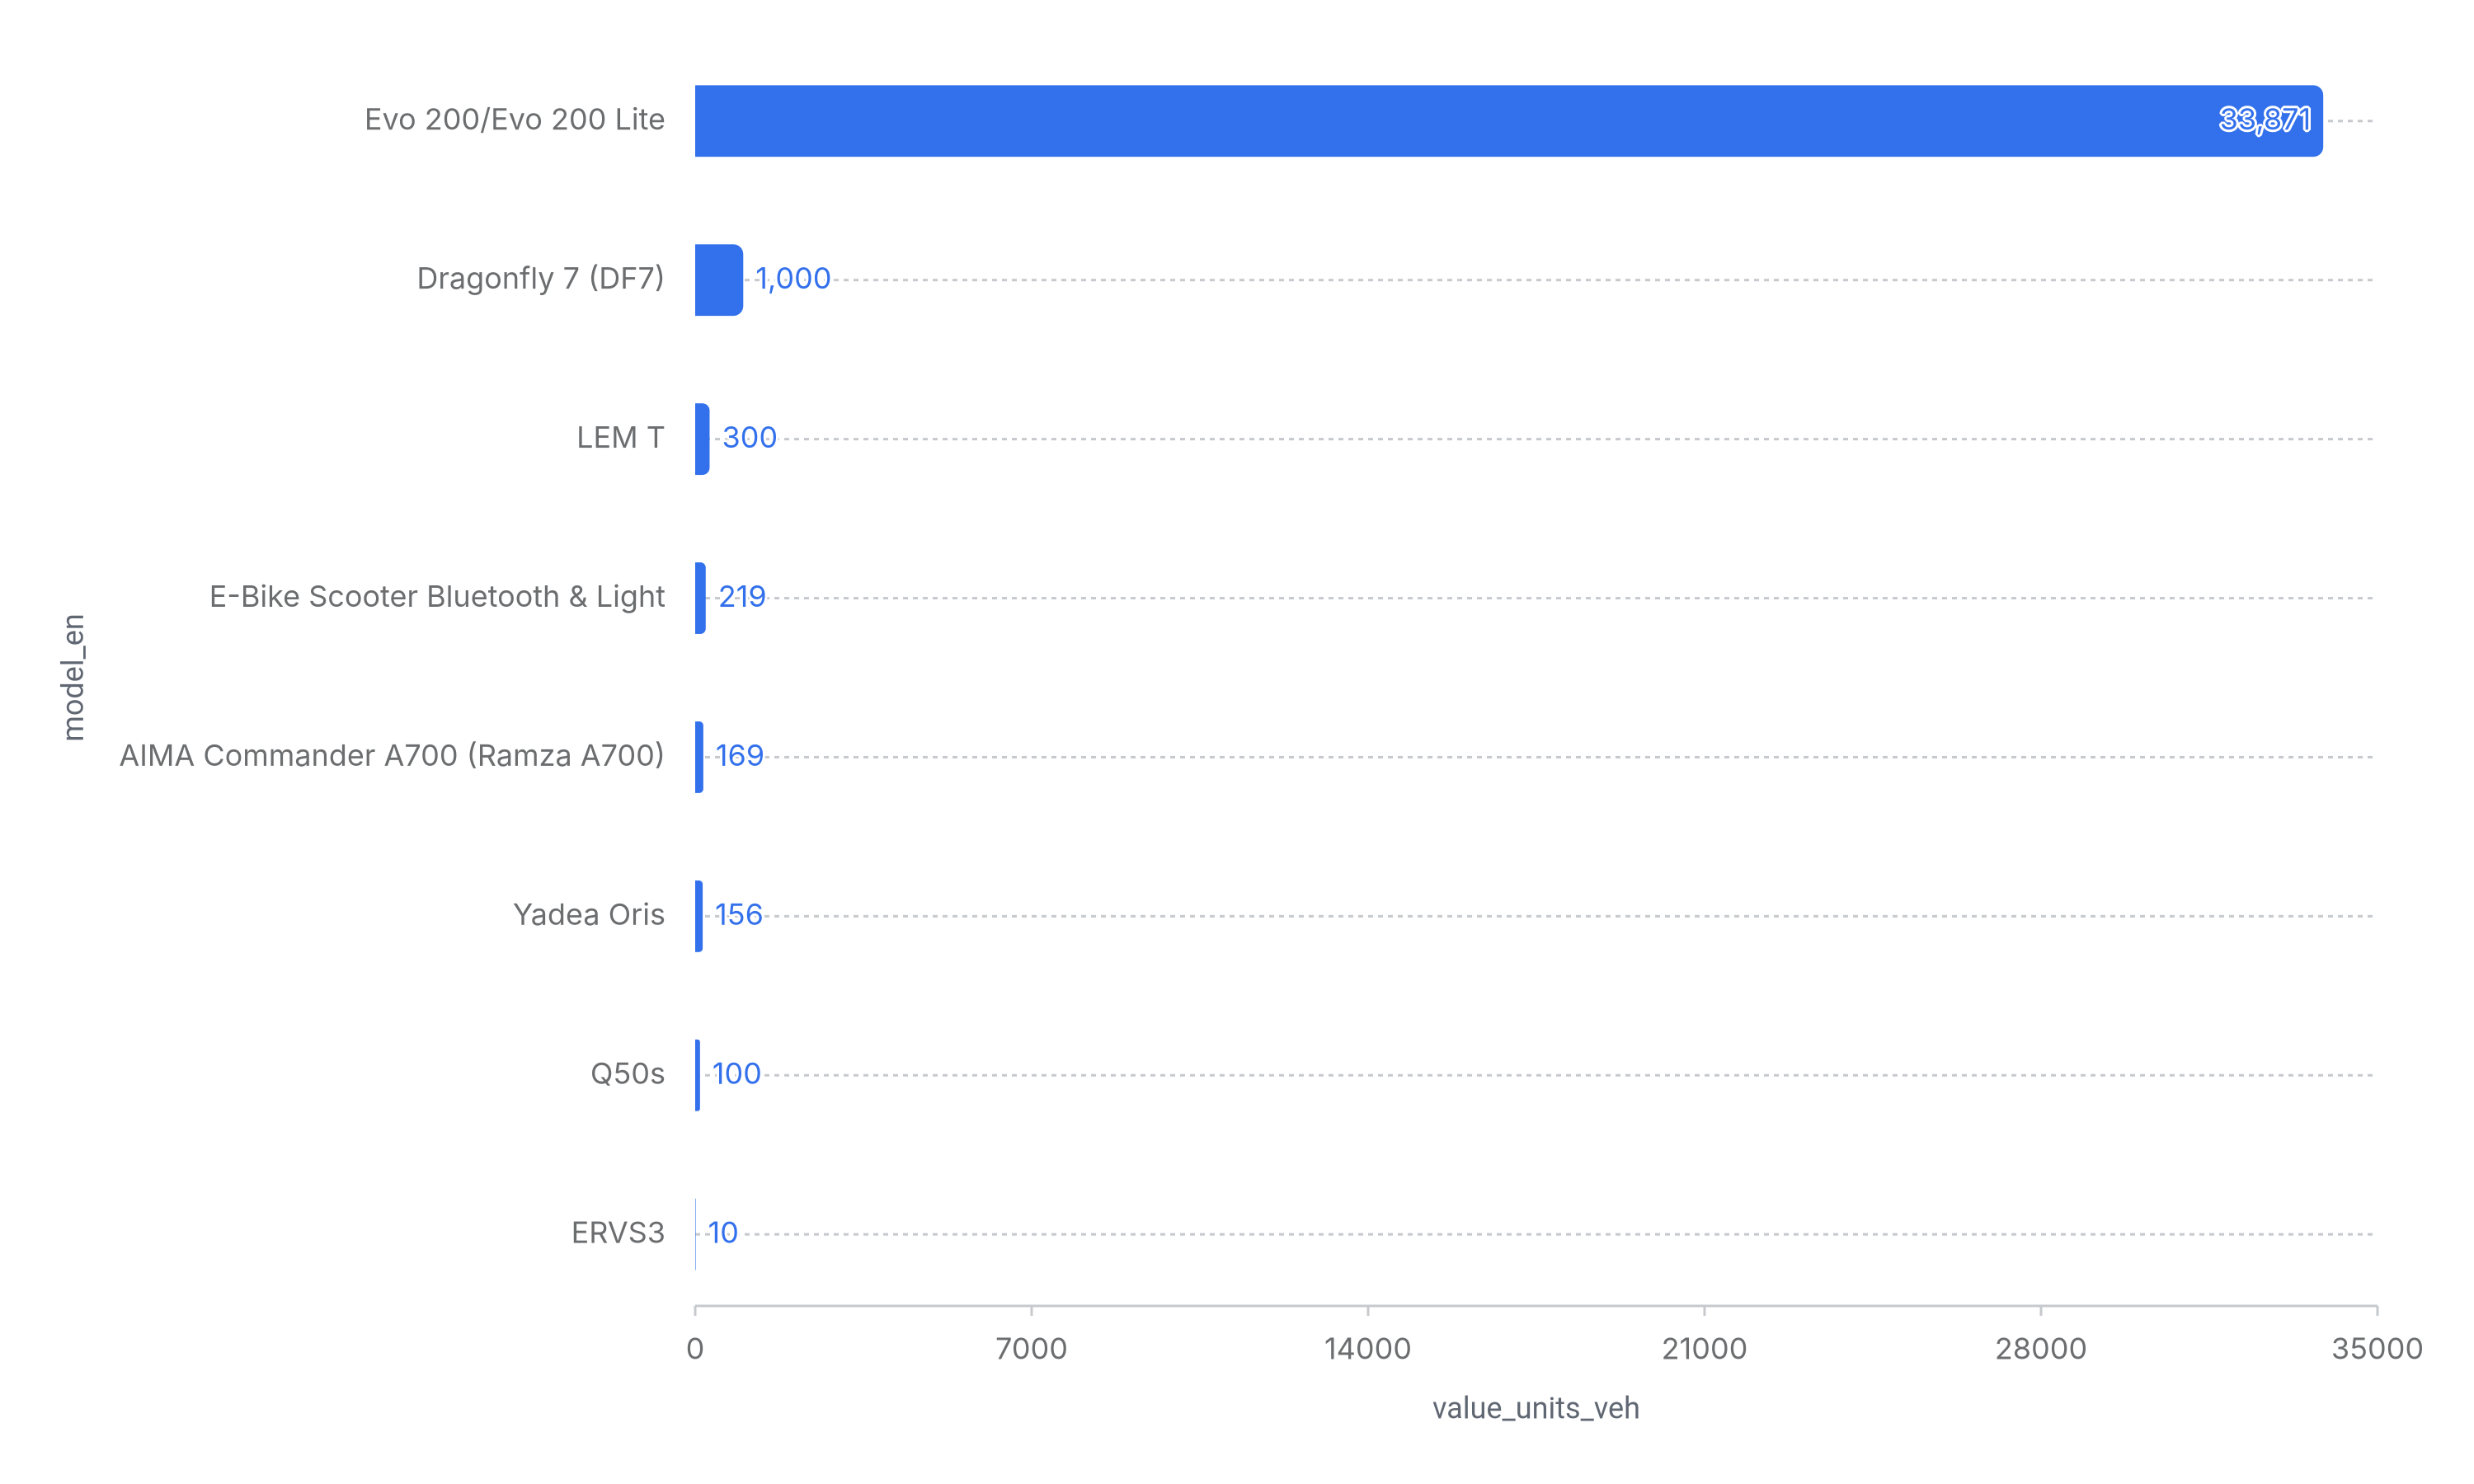Click the 33,871 value label

pyautogui.click(x=2264, y=120)
